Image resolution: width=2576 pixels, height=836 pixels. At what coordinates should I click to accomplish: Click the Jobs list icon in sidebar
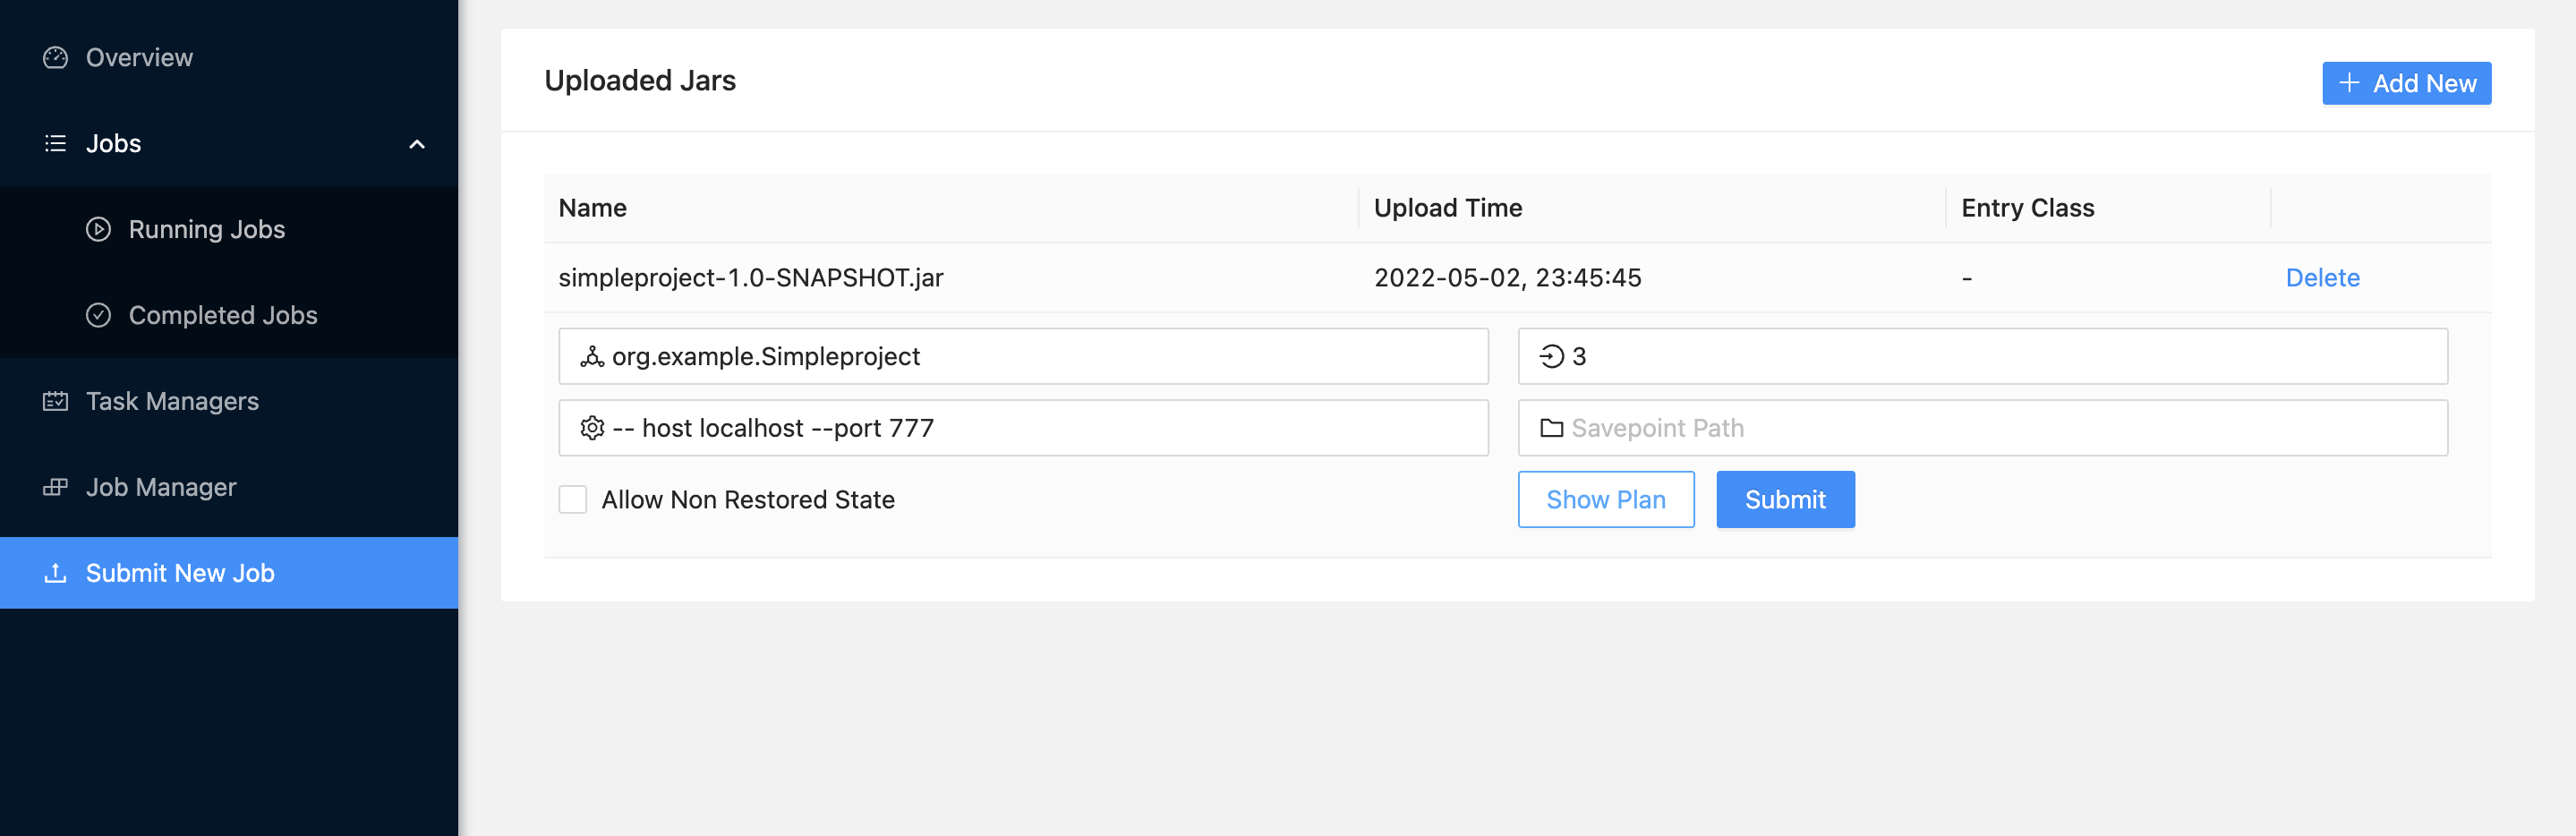click(x=55, y=144)
